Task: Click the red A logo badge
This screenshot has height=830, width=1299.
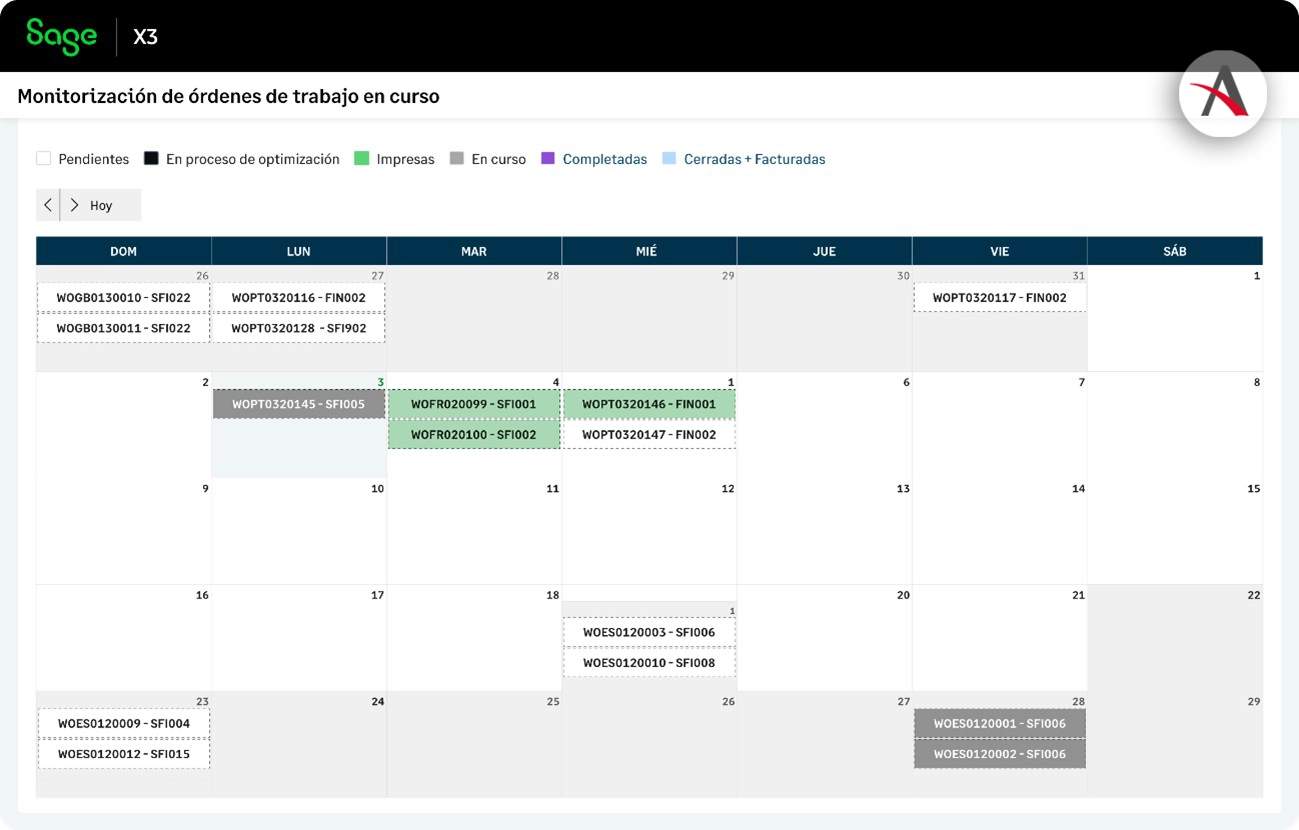Action: pyautogui.click(x=1222, y=94)
